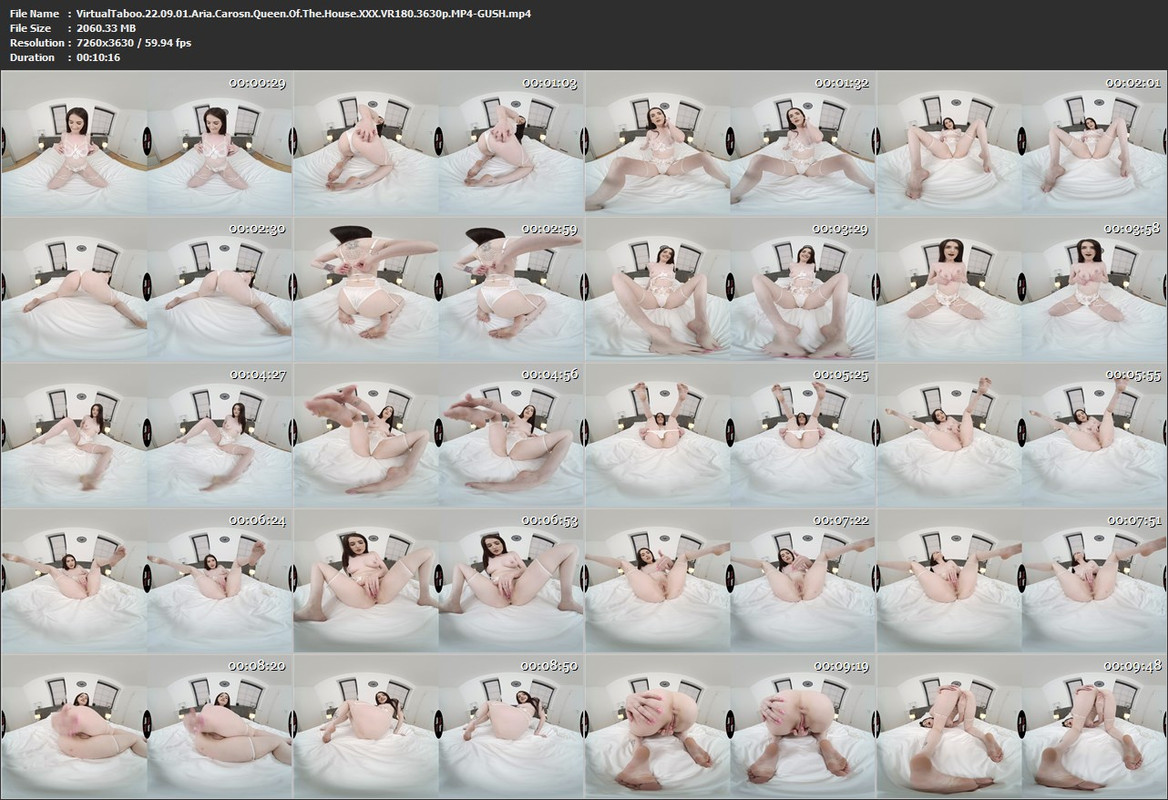Image resolution: width=1168 pixels, height=800 pixels.
Task: Choose the thumbnail stamped 00:07:22
Action: pos(731,581)
